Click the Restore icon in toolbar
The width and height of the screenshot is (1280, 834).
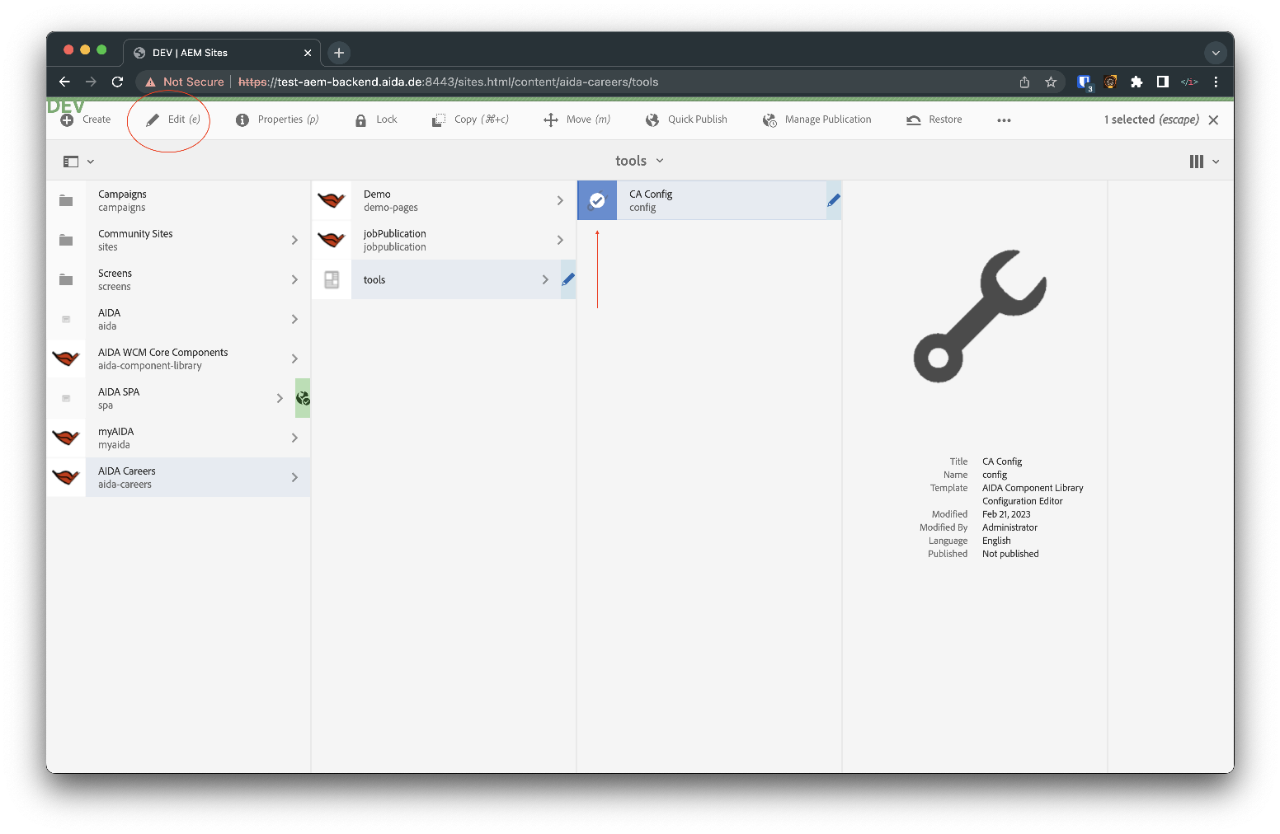tap(913, 120)
